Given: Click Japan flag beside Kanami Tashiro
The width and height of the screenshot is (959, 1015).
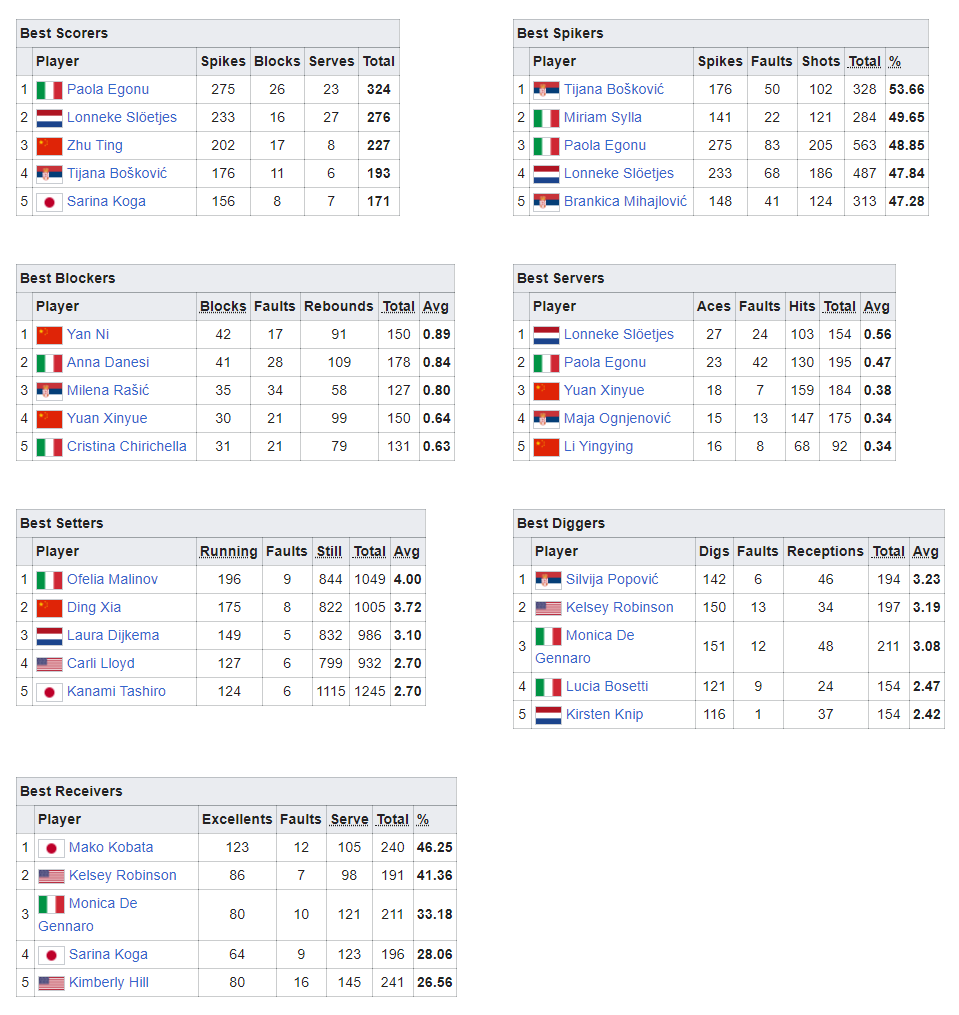Looking at the screenshot, I should pyautogui.click(x=49, y=692).
